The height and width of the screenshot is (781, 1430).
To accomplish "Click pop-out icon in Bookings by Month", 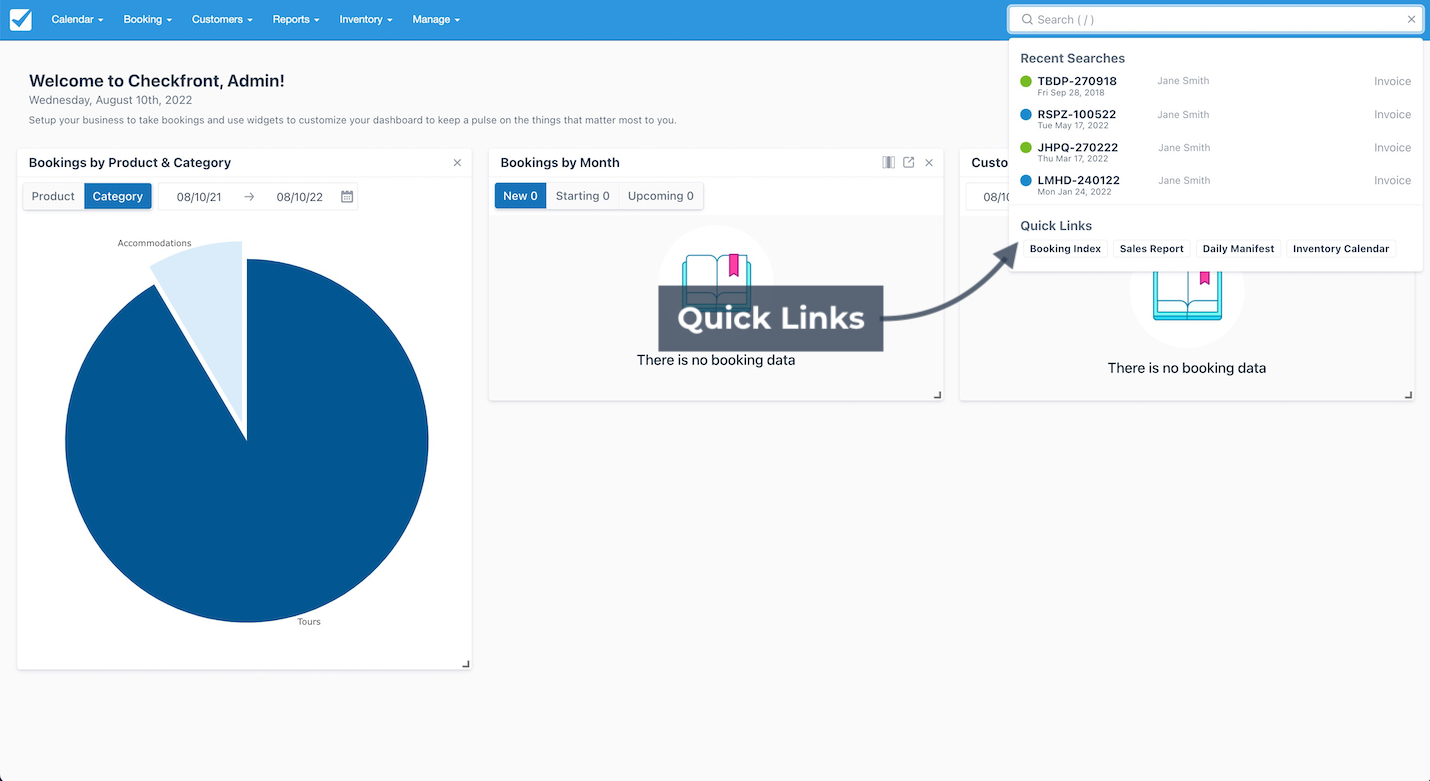I will coord(909,162).
